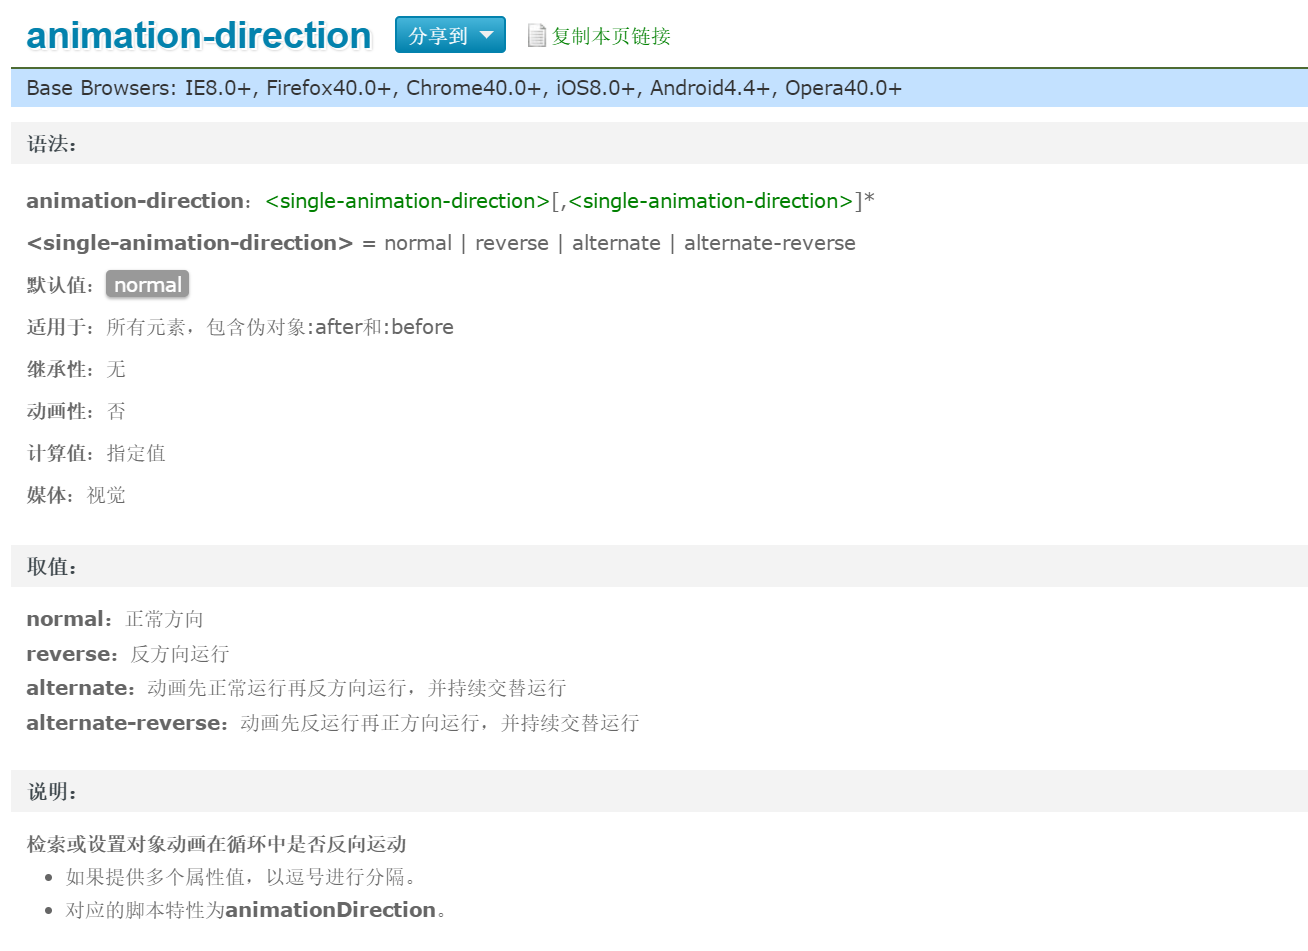This screenshot has height=951, width=1308.
Task: Click the 如果提供多个属性值 bullet item
Action: 241,877
